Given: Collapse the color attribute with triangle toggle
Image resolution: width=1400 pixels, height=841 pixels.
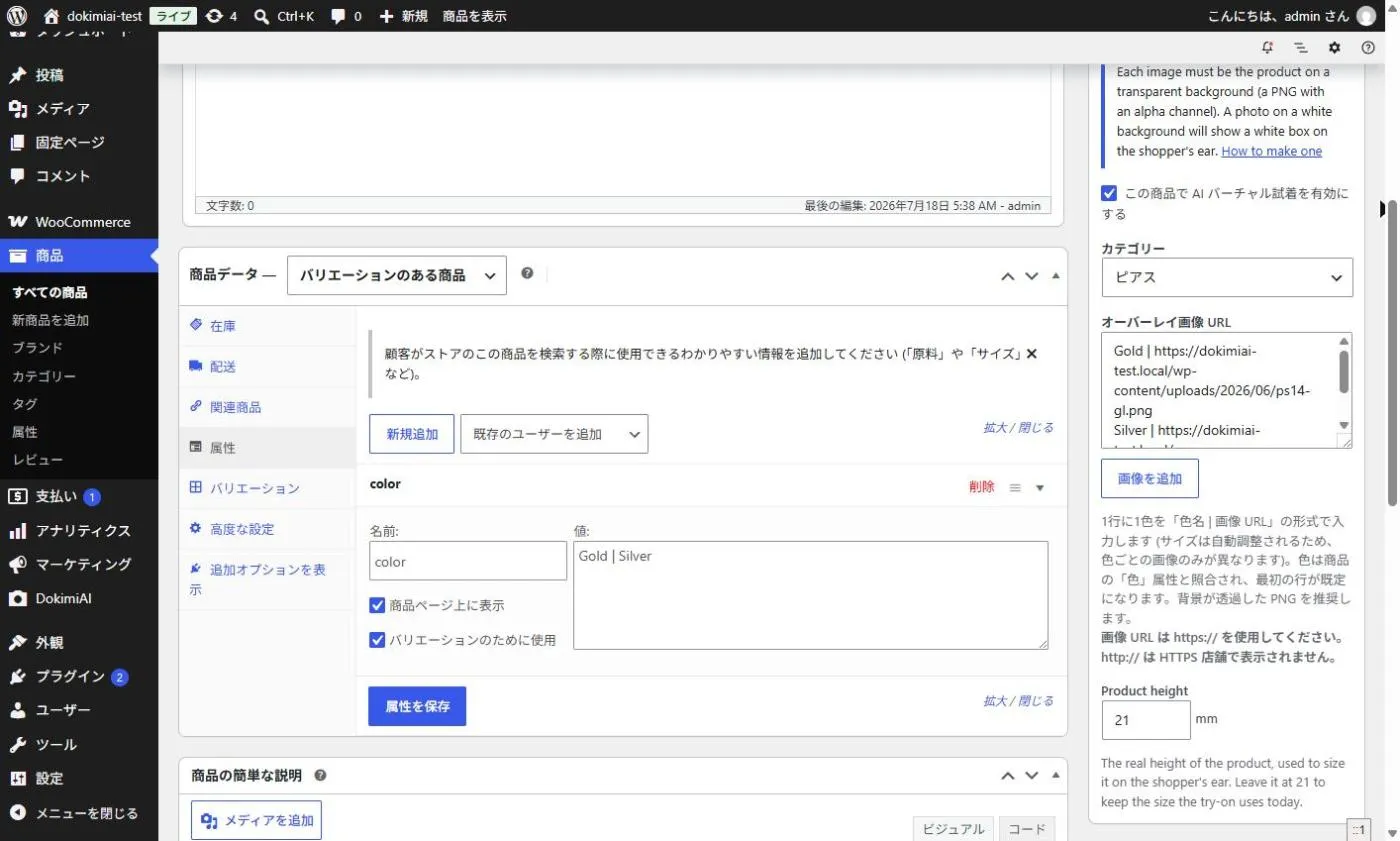Looking at the screenshot, I should [x=1040, y=488].
